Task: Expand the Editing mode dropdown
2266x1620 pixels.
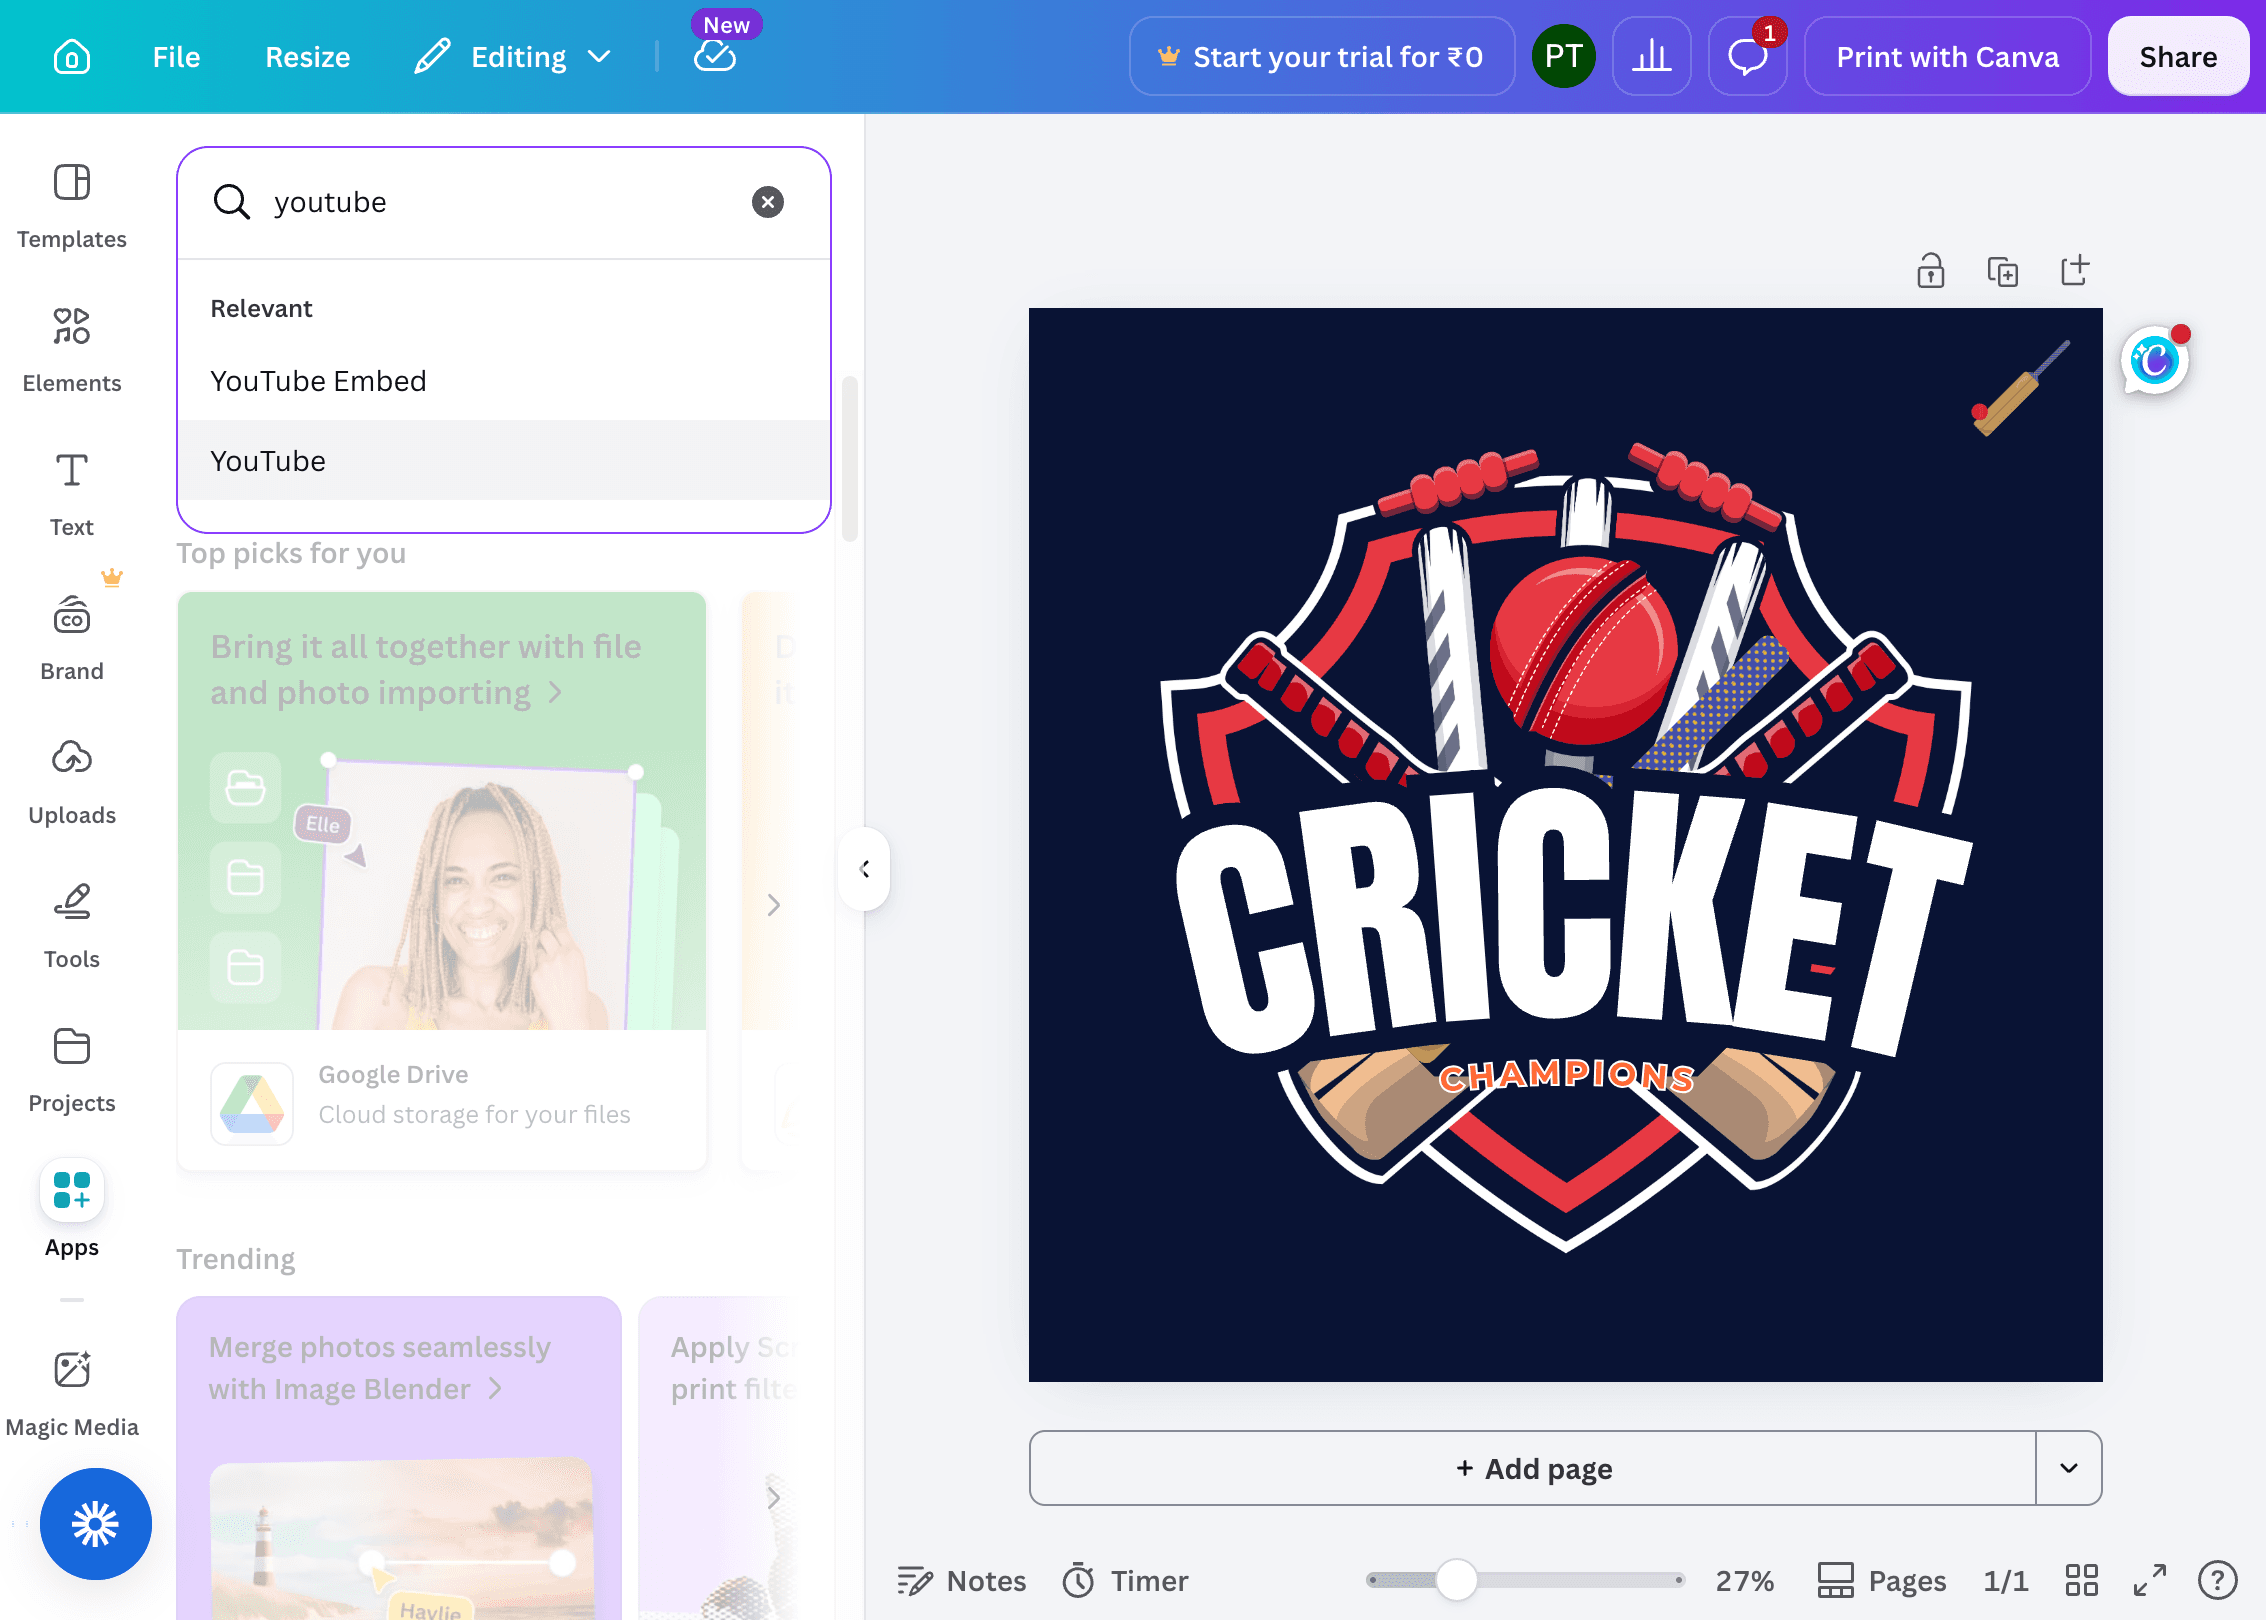Action: point(514,57)
